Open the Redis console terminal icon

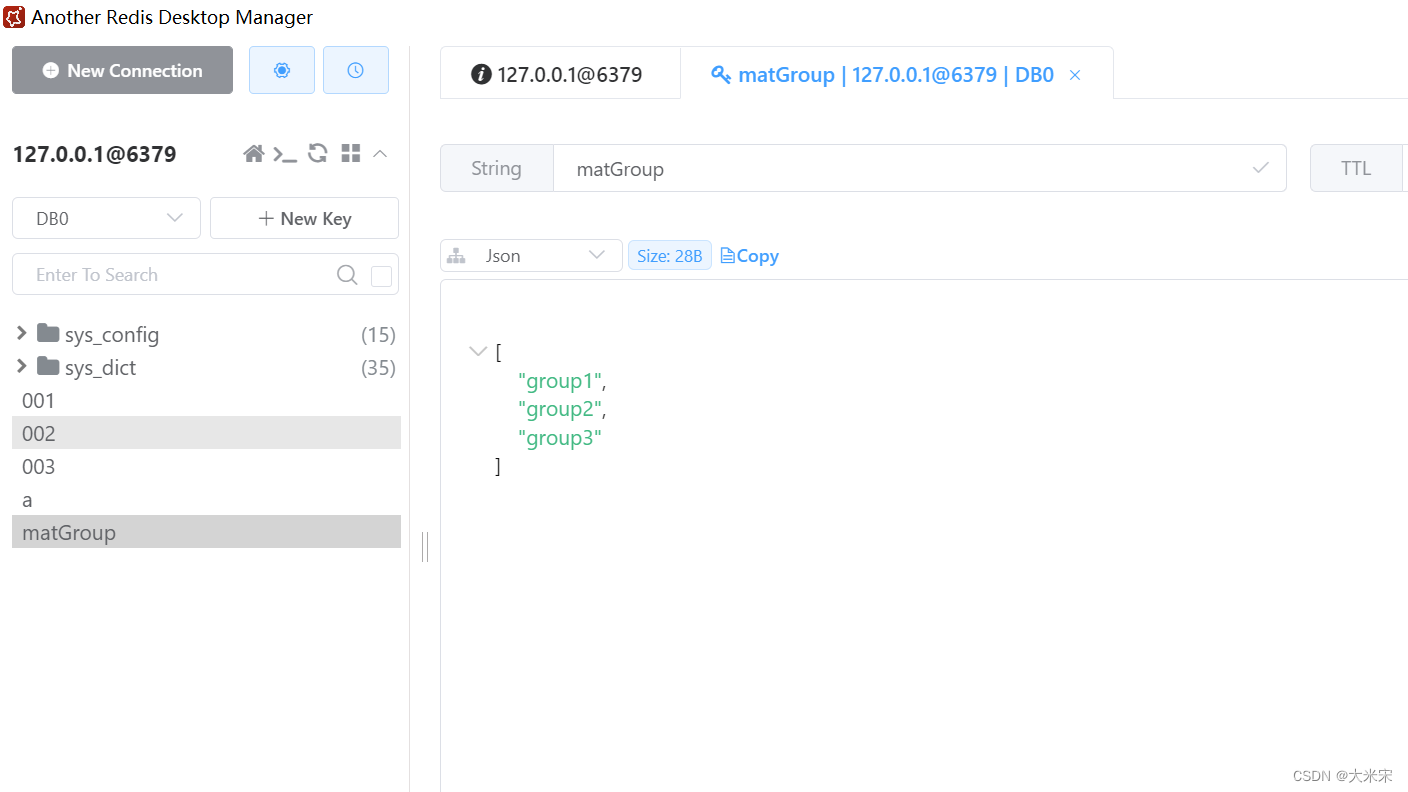(x=286, y=154)
